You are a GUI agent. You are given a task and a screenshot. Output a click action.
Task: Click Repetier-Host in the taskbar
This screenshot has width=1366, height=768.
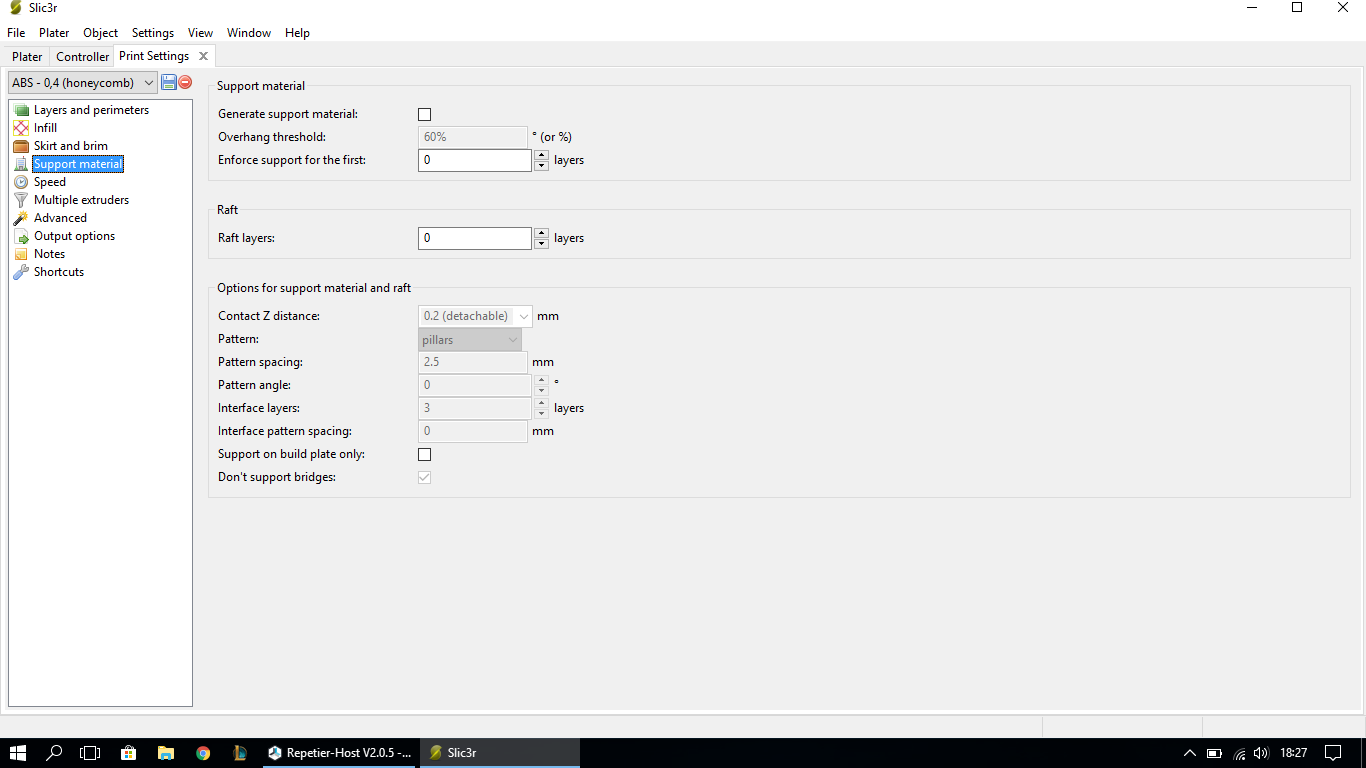click(340, 753)
